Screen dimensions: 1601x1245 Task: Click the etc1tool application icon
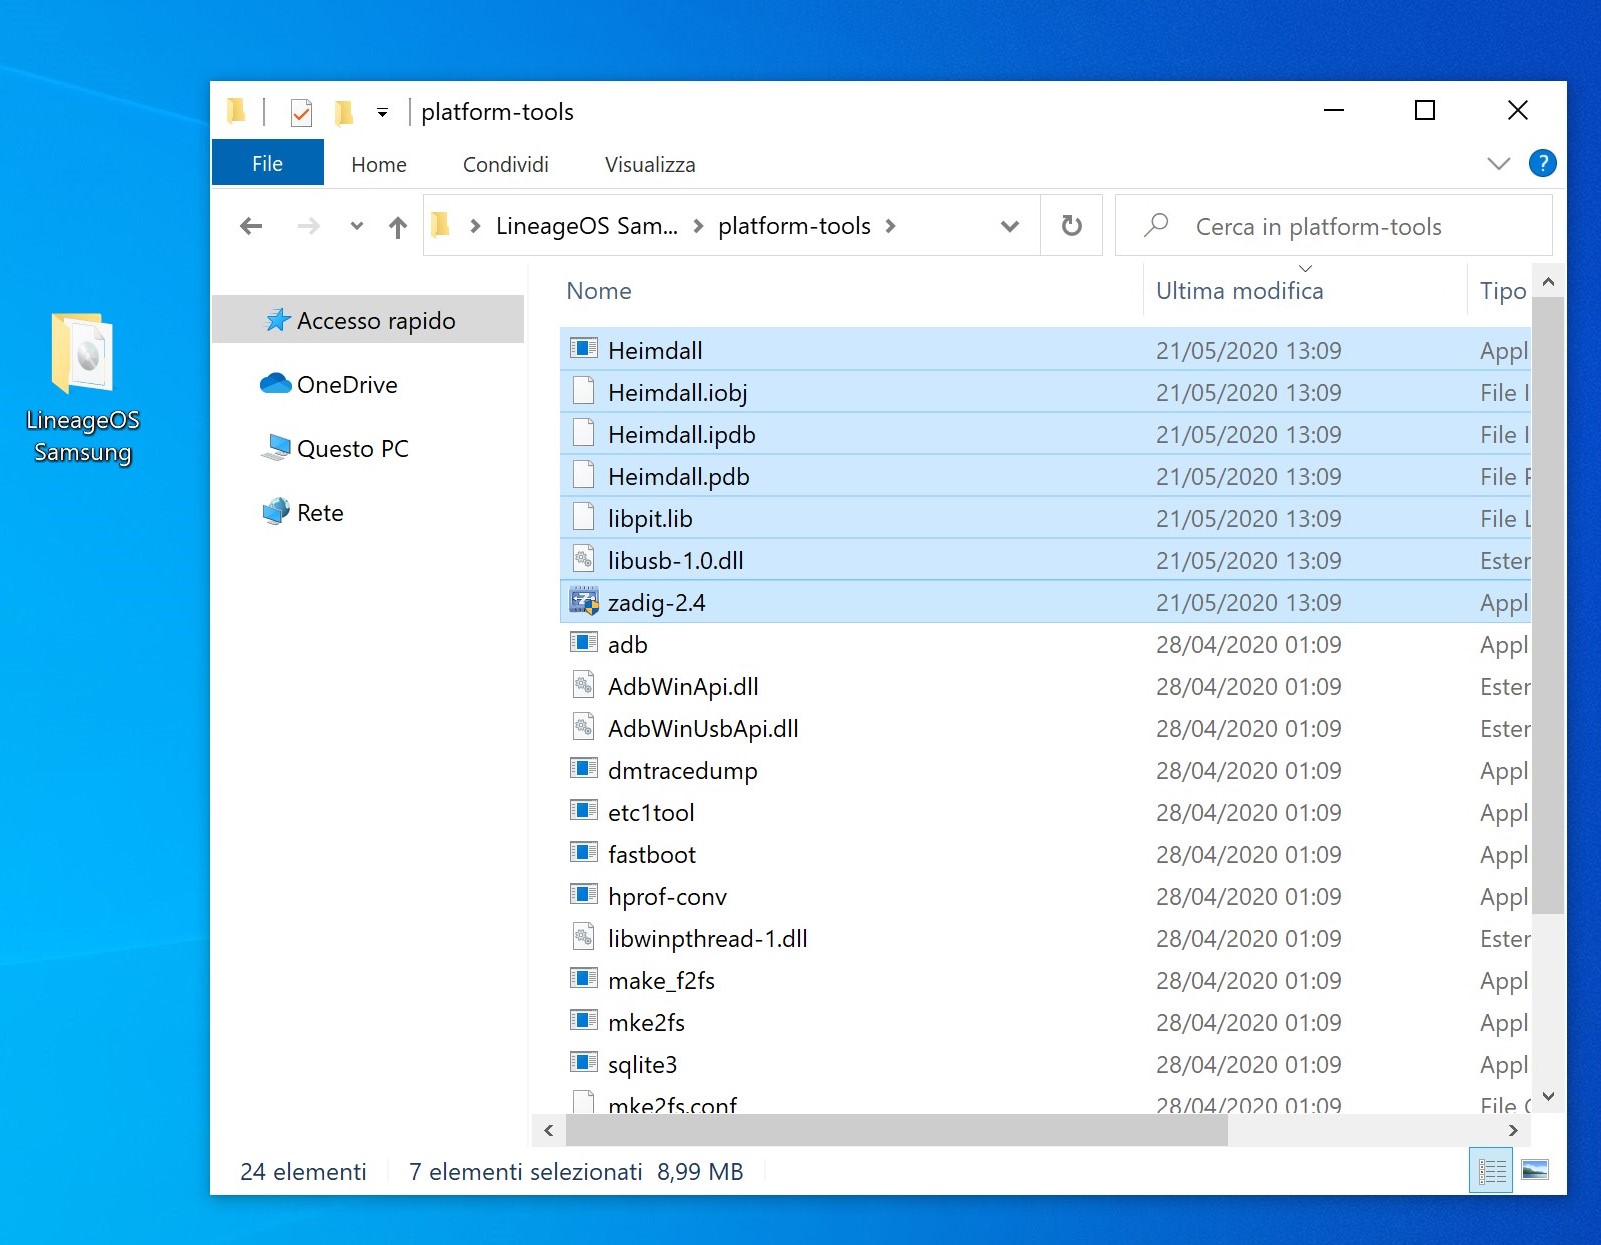pyautogui.click(x=584, y=811)
